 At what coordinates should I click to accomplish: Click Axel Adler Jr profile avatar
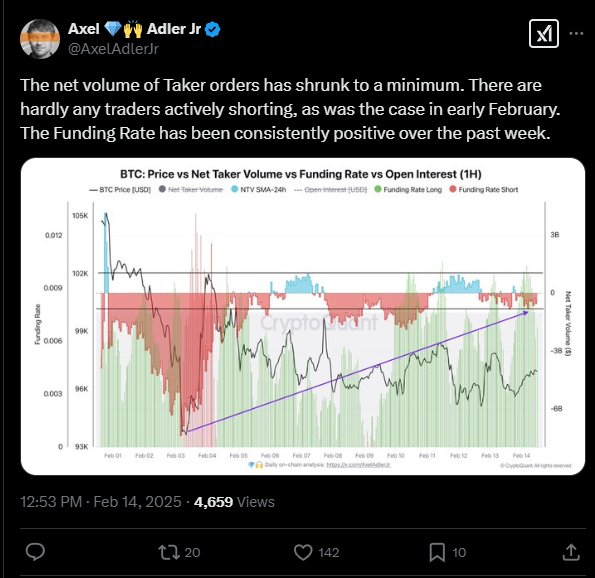coord(40,39)
